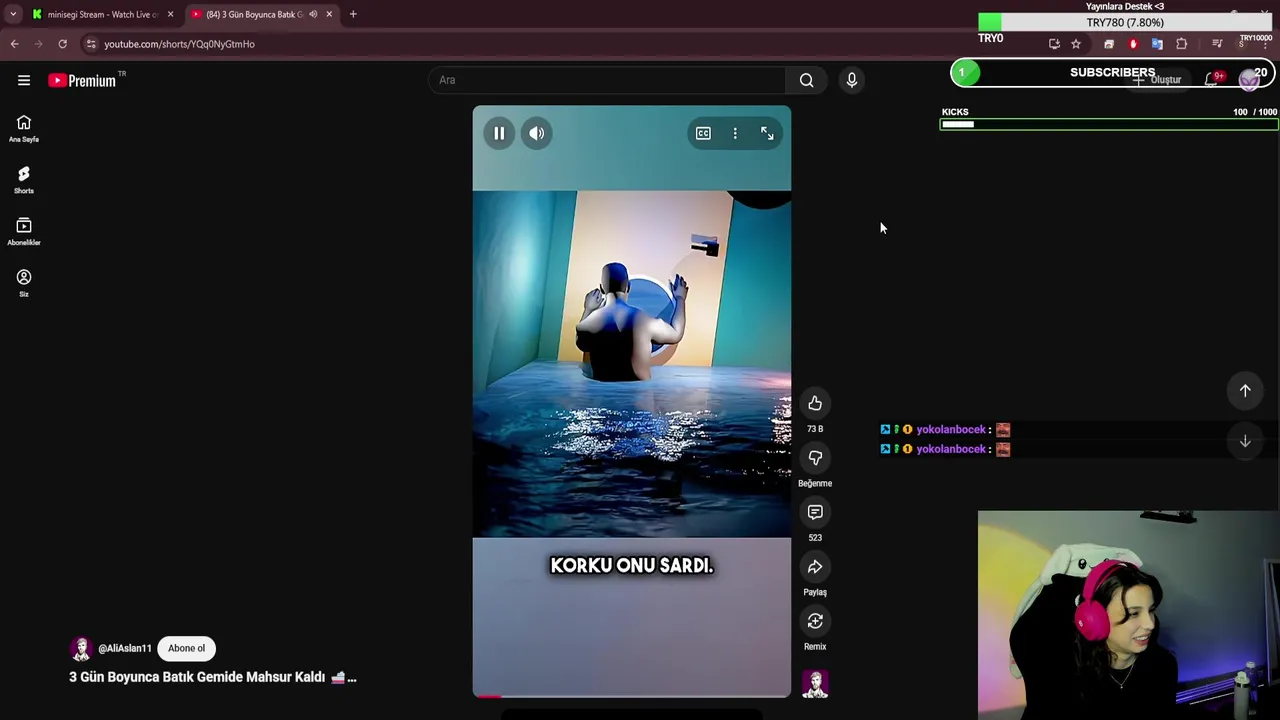Viewport: 1280px width, 720px height.
Task: Click the second yokolanbocek chat message
Action: coord(945,449)
